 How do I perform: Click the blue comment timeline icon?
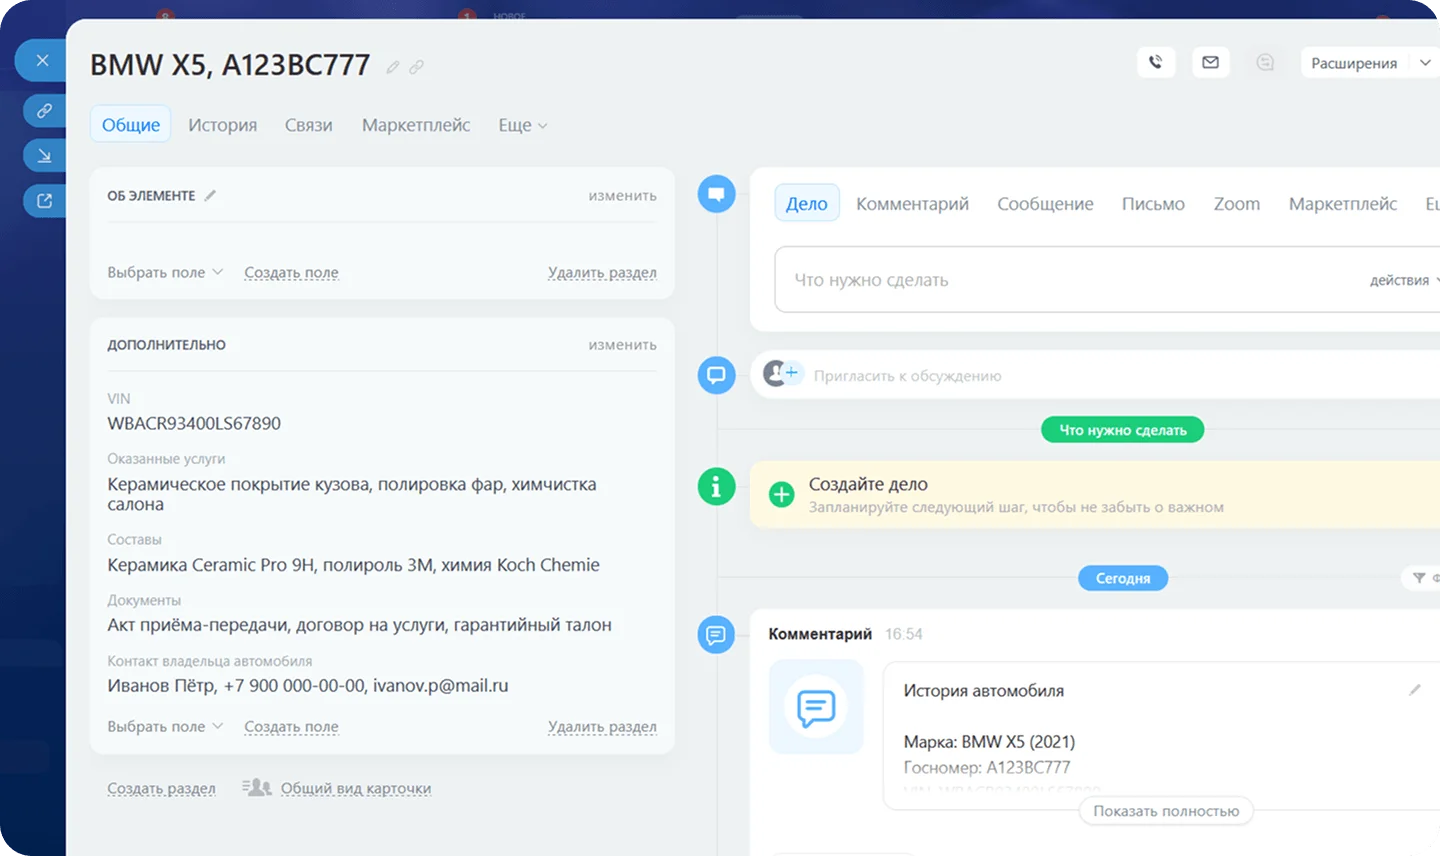[716, 635]
